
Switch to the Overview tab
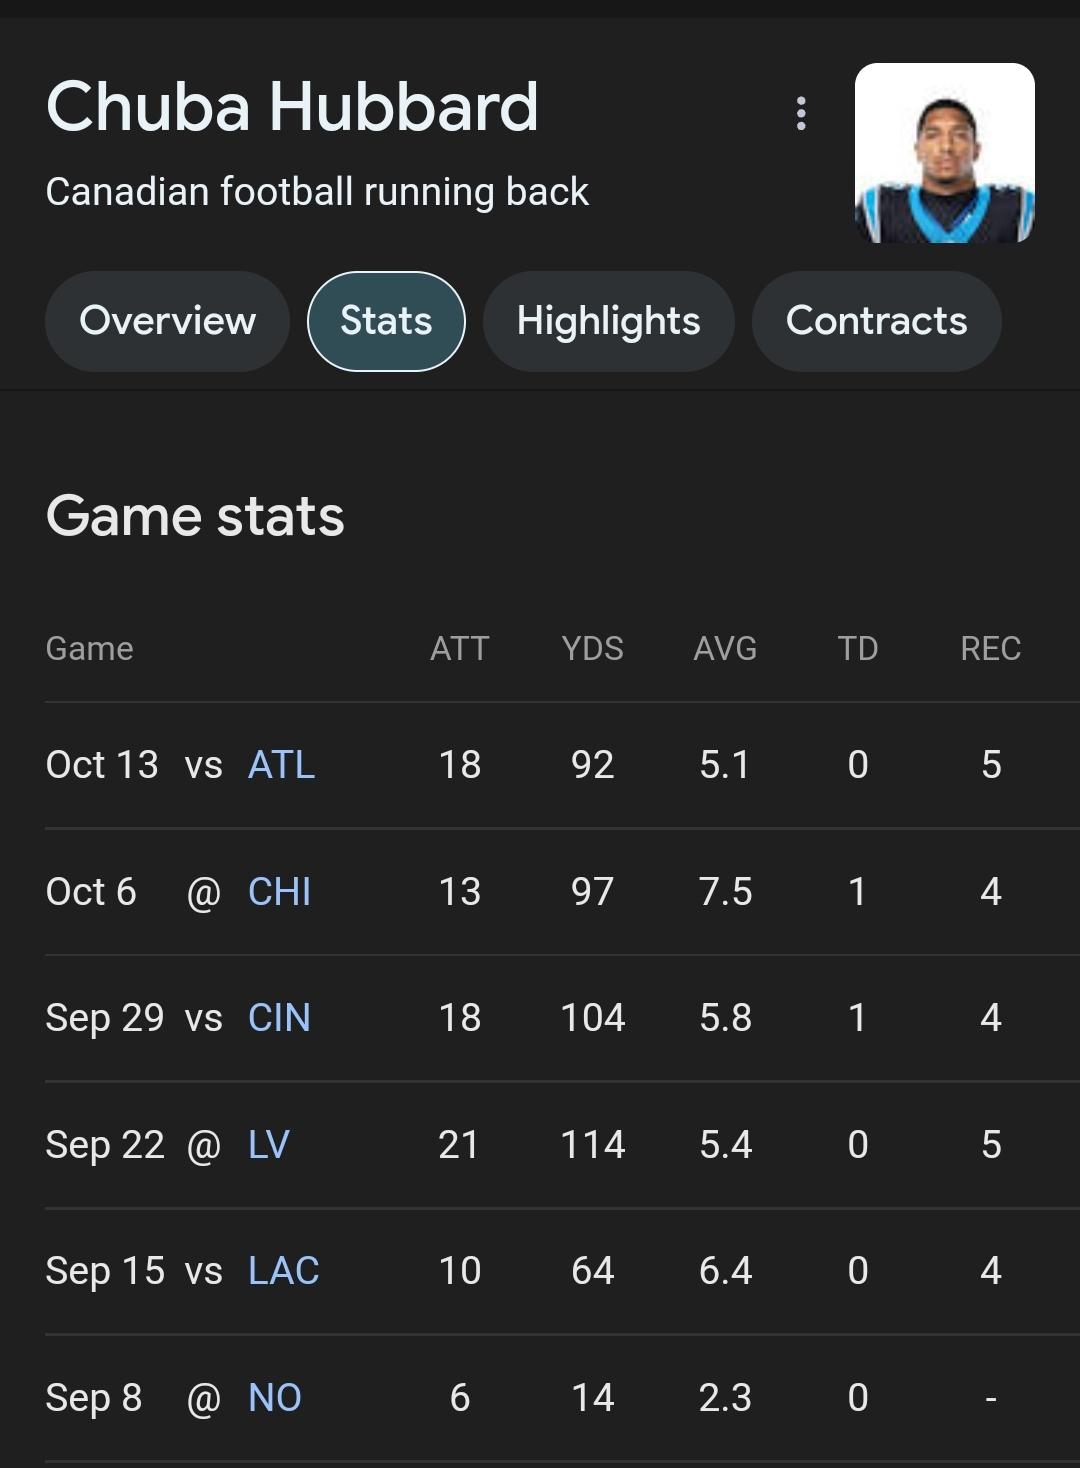click(x=167, y=321)
